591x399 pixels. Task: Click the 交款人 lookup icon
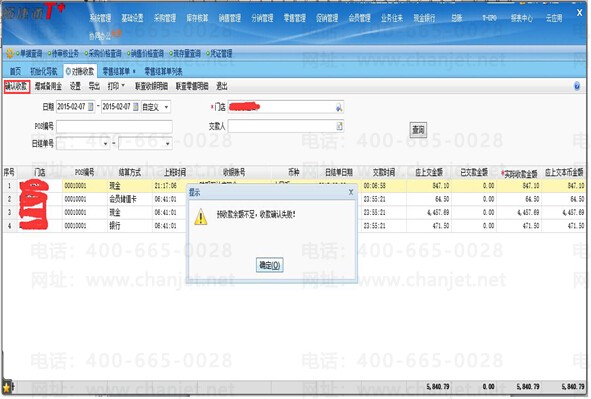click(339, 126)
